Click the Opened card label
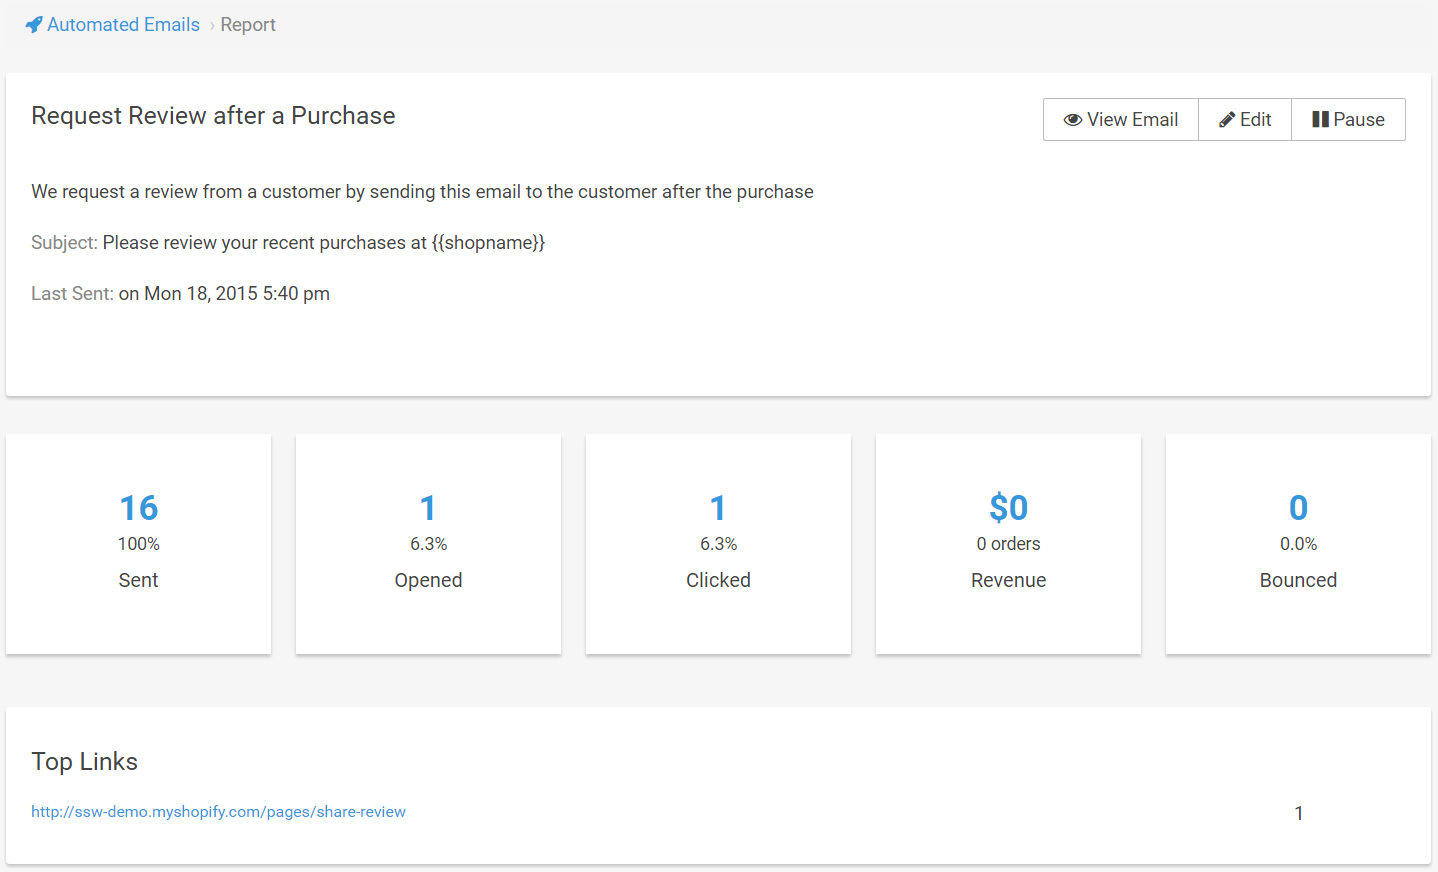 tap(428, 580)
